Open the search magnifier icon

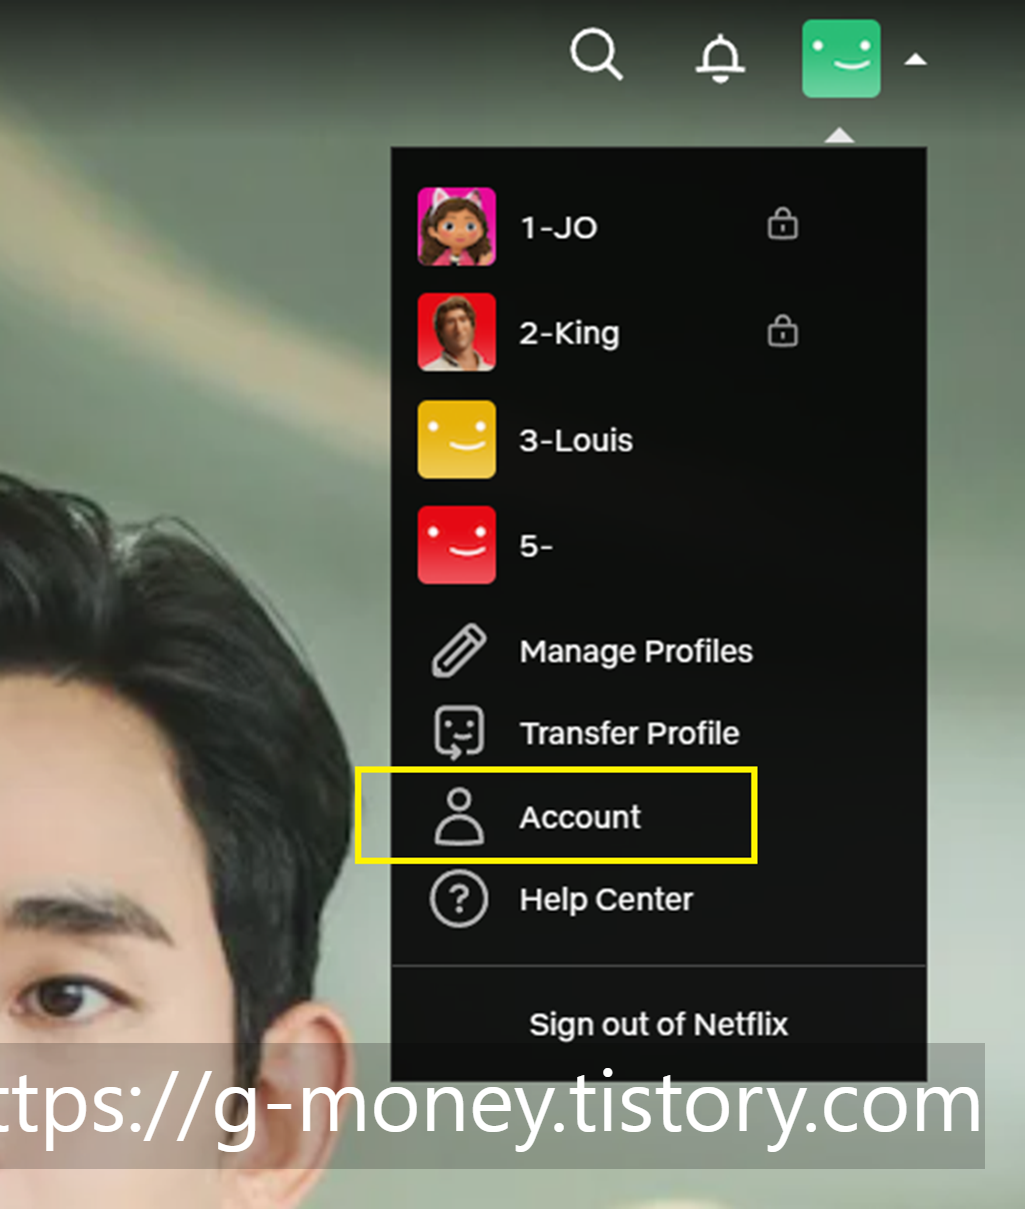click(597, 54)
